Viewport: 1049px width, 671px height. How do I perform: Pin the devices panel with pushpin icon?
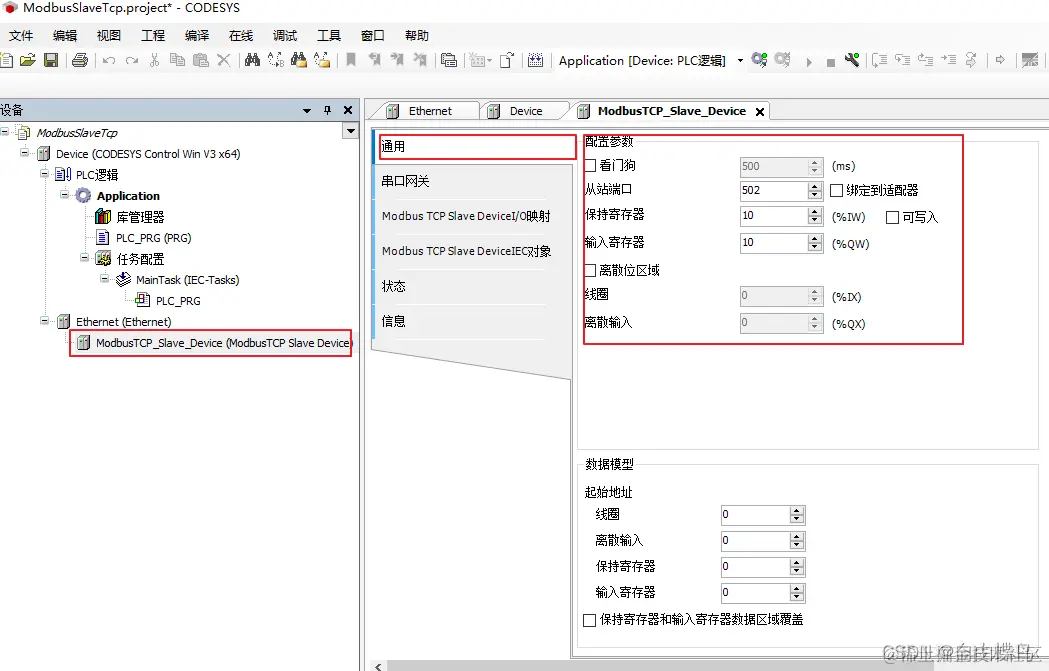tap(327, 110)
